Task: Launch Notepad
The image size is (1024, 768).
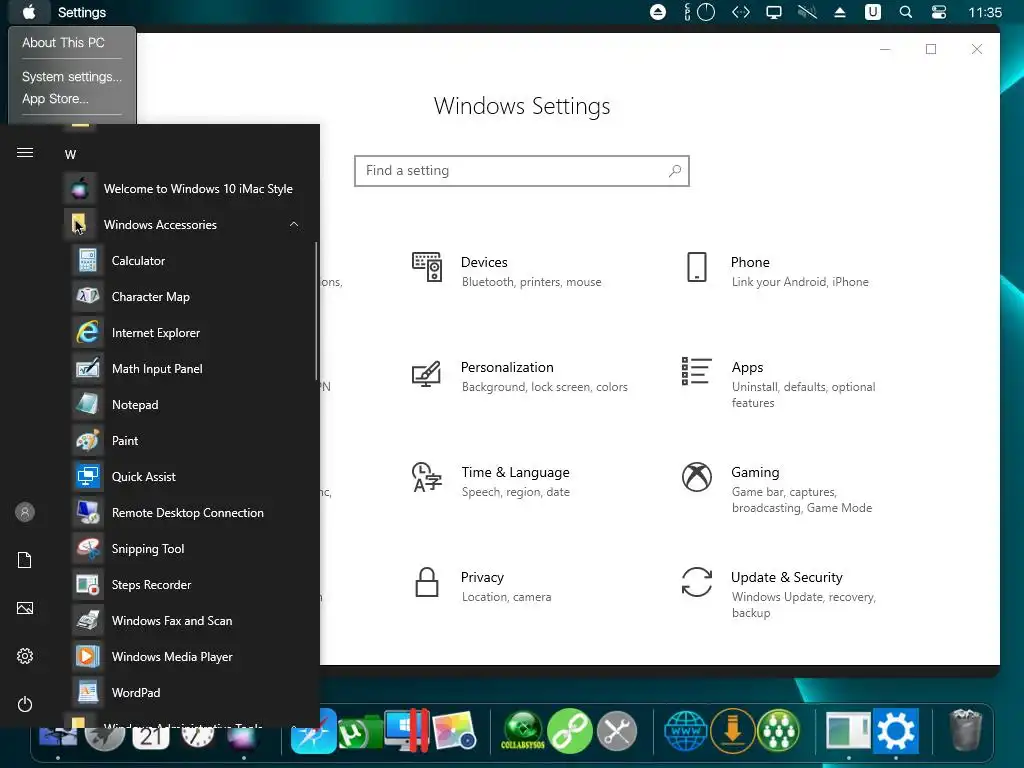Action: click(189, 404)
